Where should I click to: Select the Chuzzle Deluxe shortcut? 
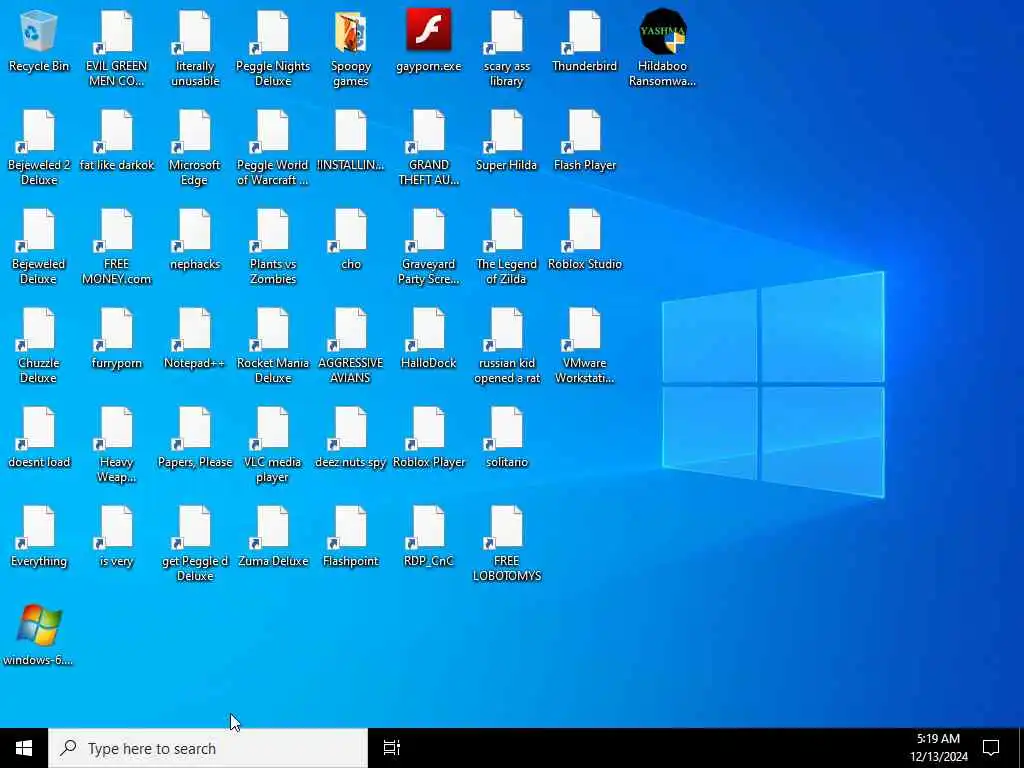(39, 346)
